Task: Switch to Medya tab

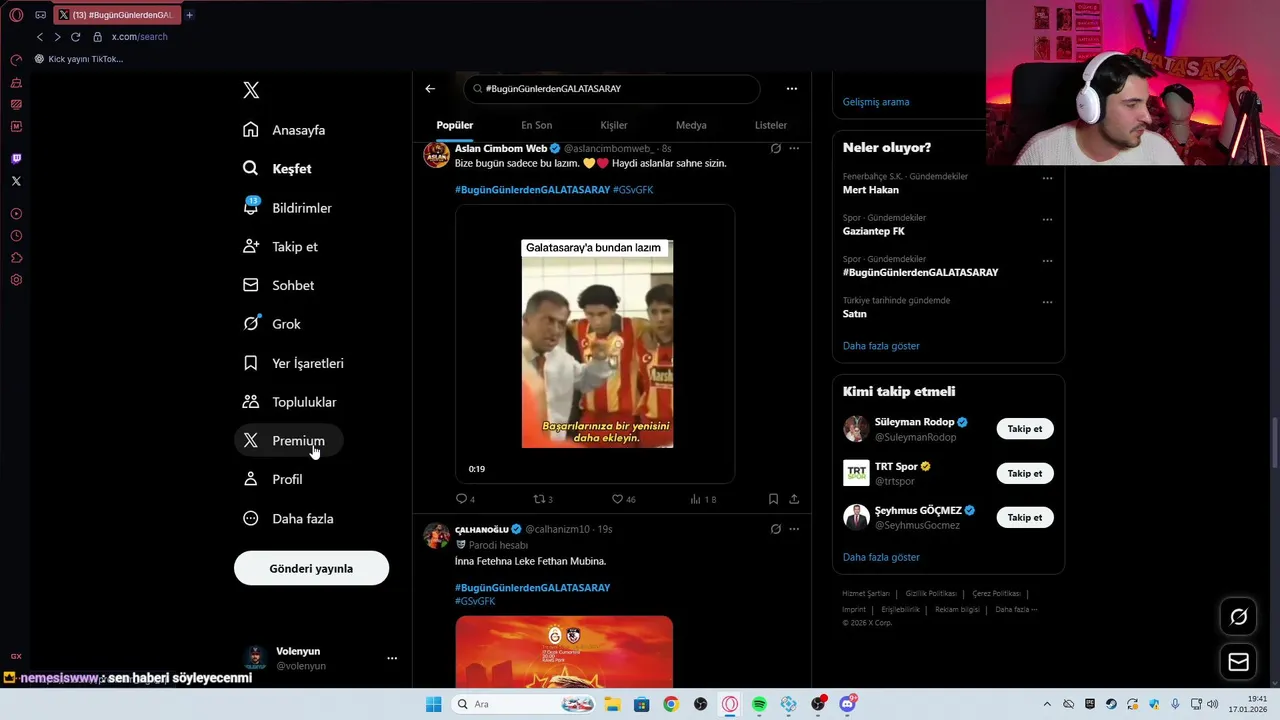Action: click(x=691, y=125)
